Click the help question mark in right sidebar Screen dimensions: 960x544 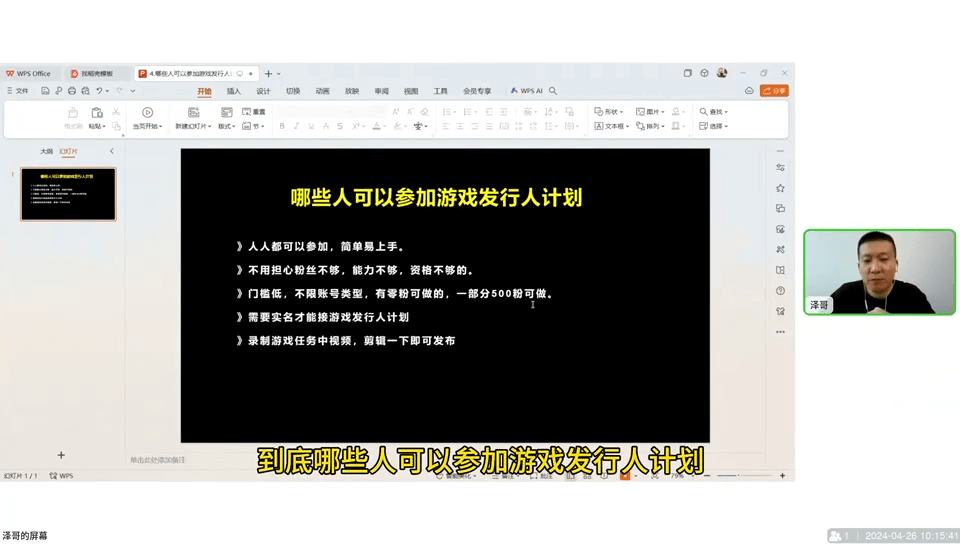click(780, 291)
